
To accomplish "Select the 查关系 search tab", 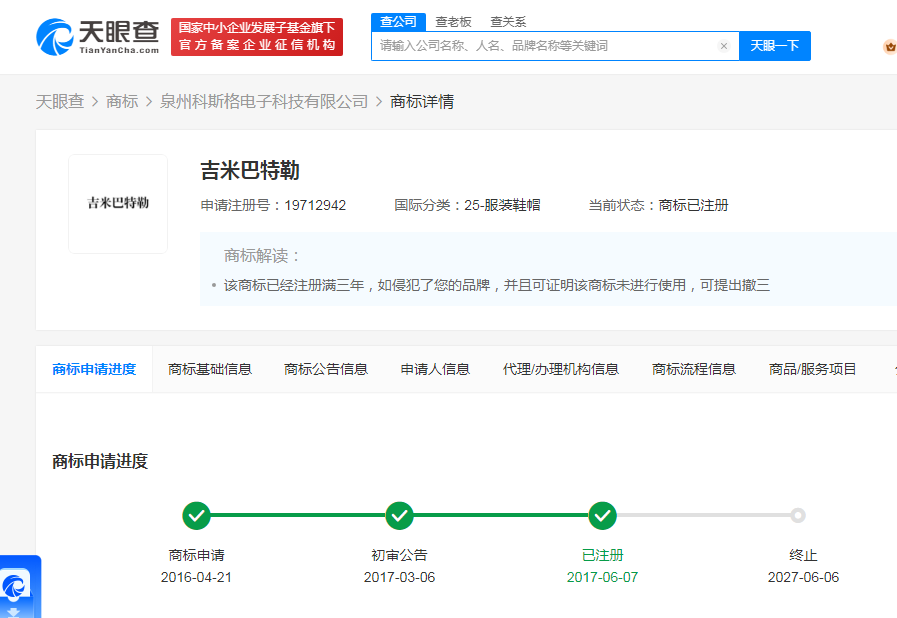I will pyautogui.click(x=508, y=22).
